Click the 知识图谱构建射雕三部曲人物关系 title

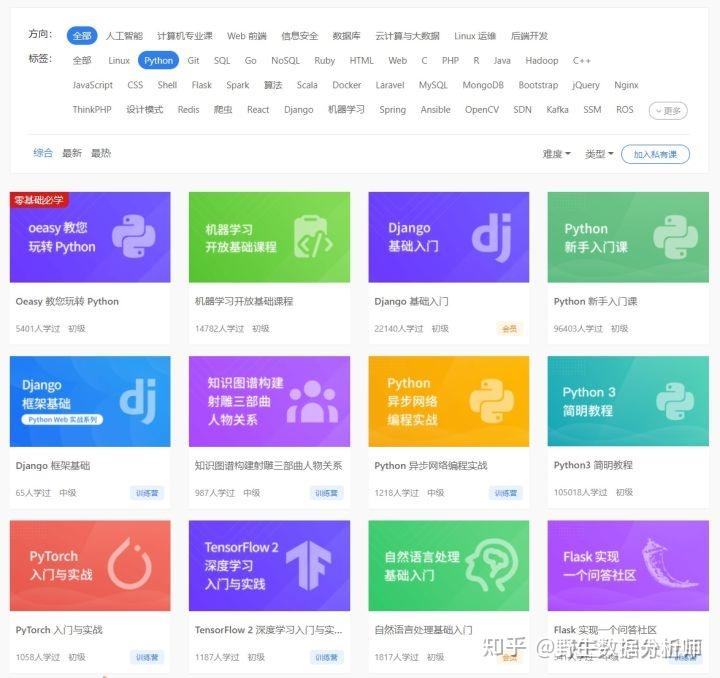268,465
